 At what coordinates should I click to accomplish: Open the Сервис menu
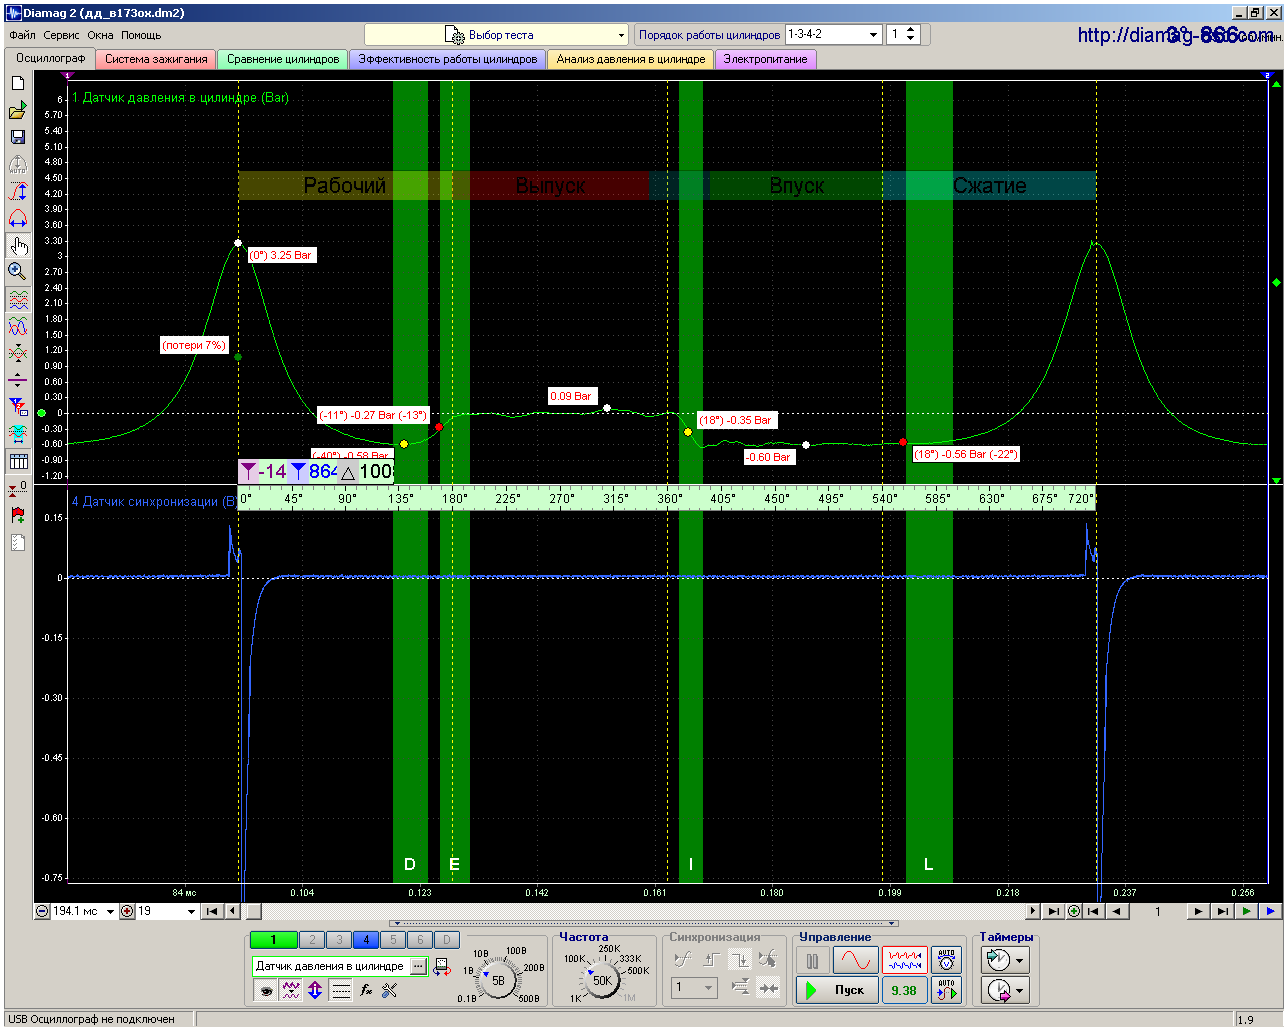(62, 35)
